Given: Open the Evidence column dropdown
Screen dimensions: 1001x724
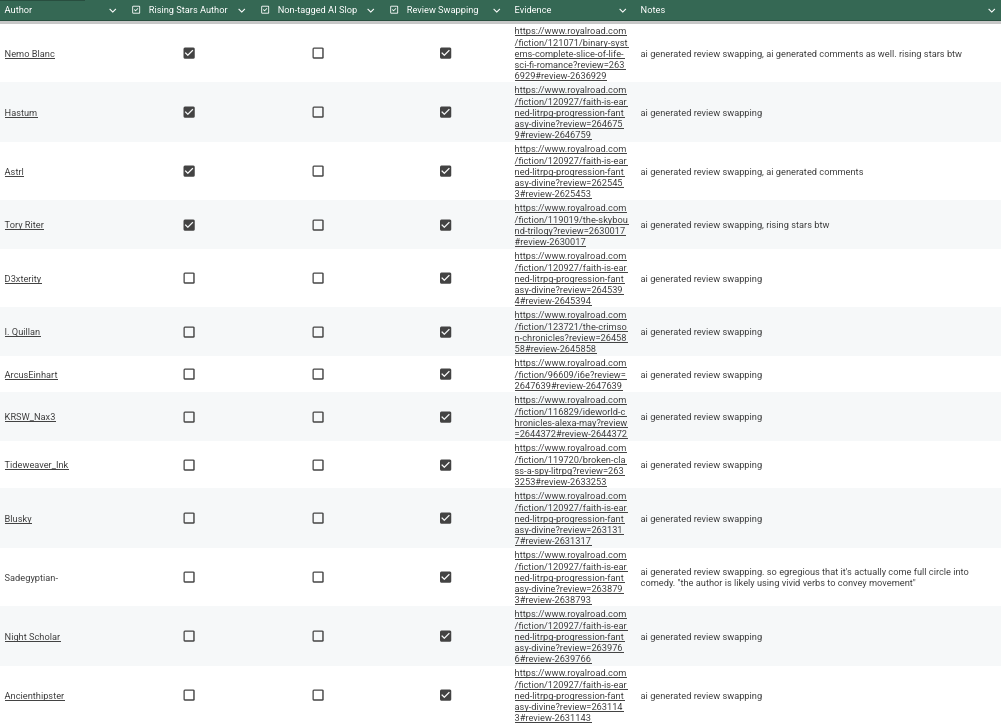Looking at the screenshot, I should pyautogui.click(x=622, y=10).
